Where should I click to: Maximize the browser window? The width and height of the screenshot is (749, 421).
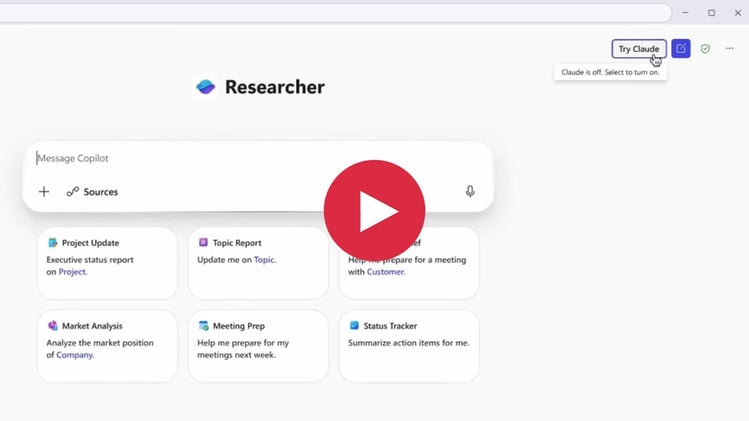[711, 13]
